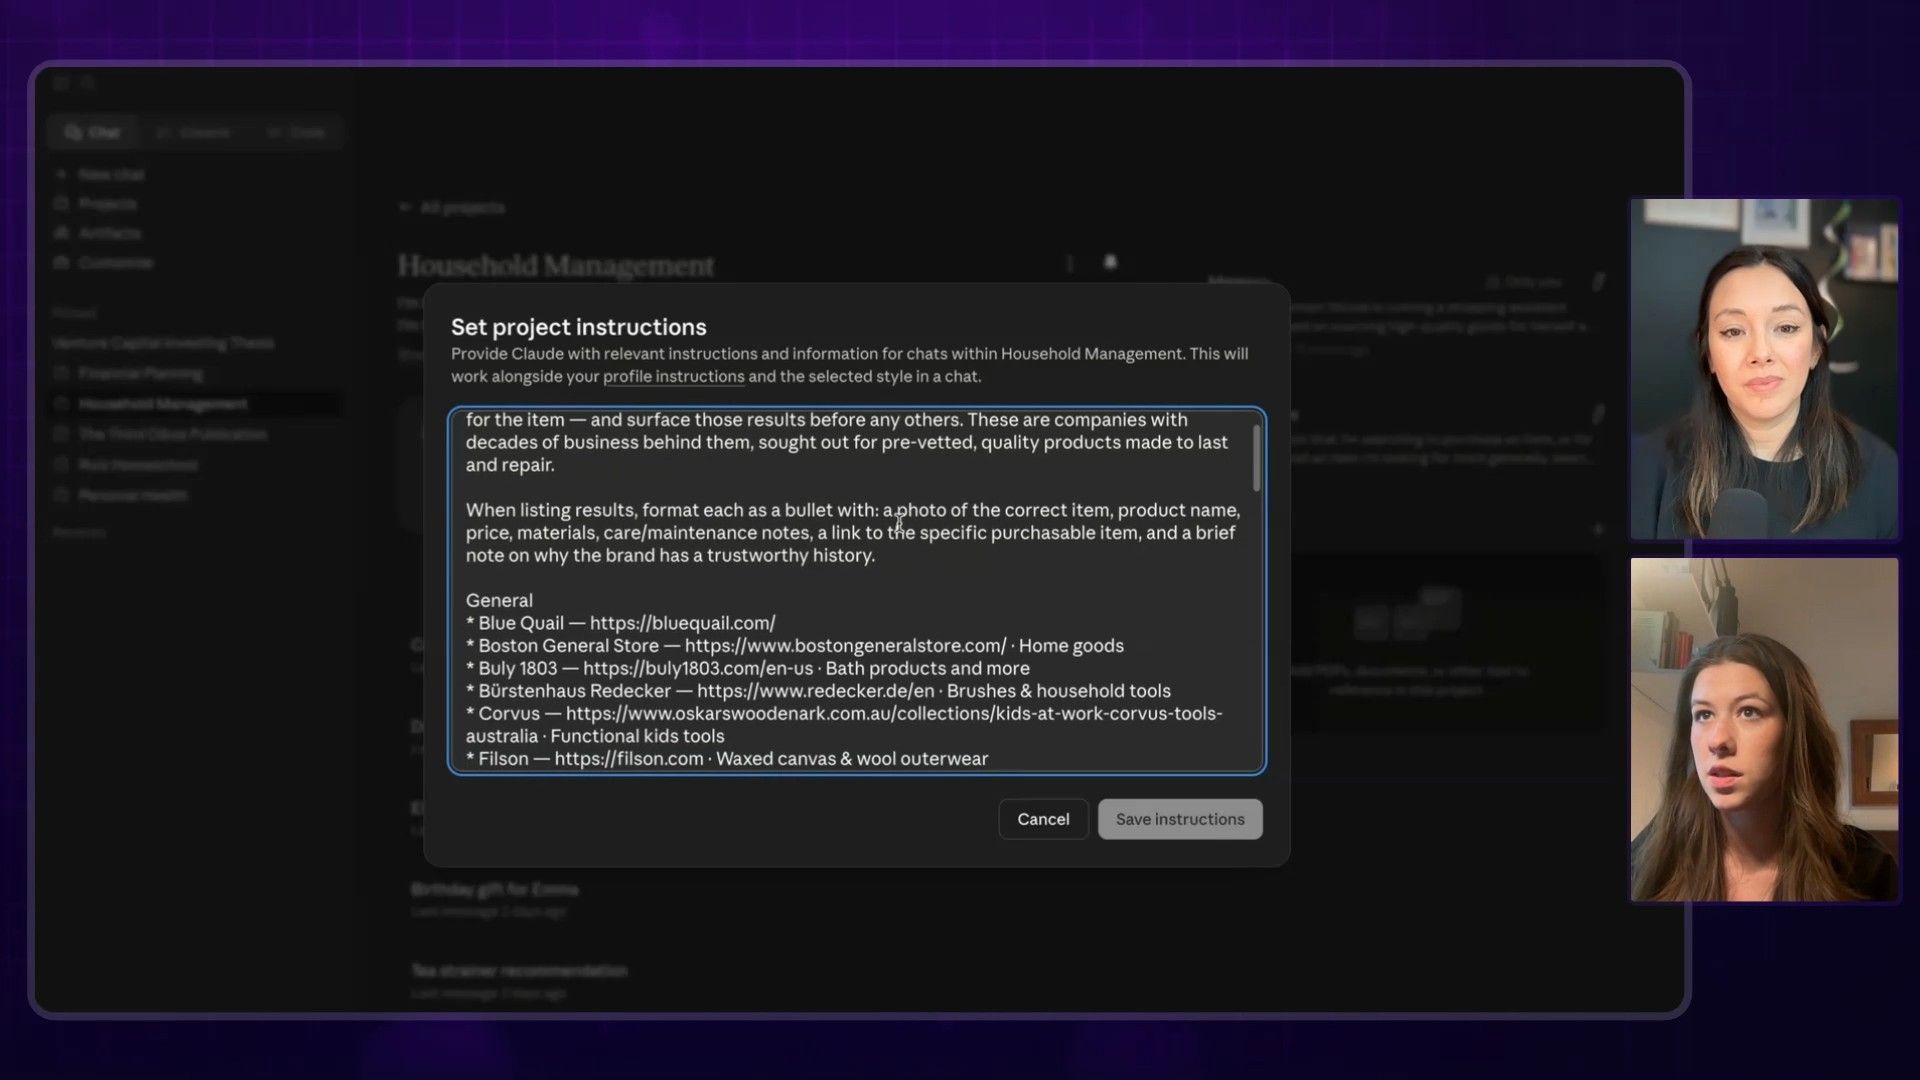Click the star icon beside Household Management title
This screenshot has height=1080, width=1920.
[x=1110, y=262]
